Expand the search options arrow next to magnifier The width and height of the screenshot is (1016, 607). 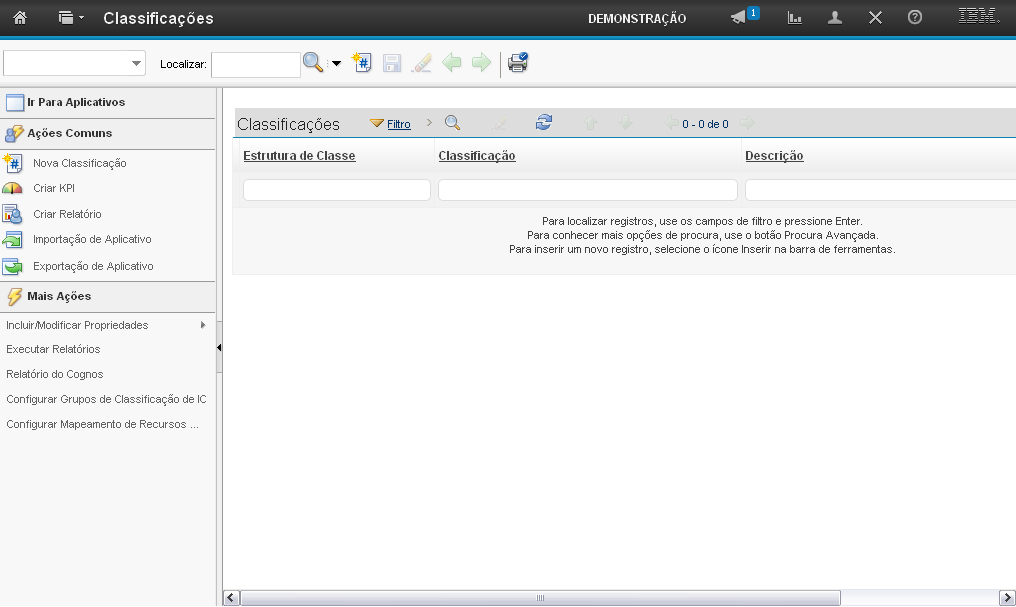[336, 64]
